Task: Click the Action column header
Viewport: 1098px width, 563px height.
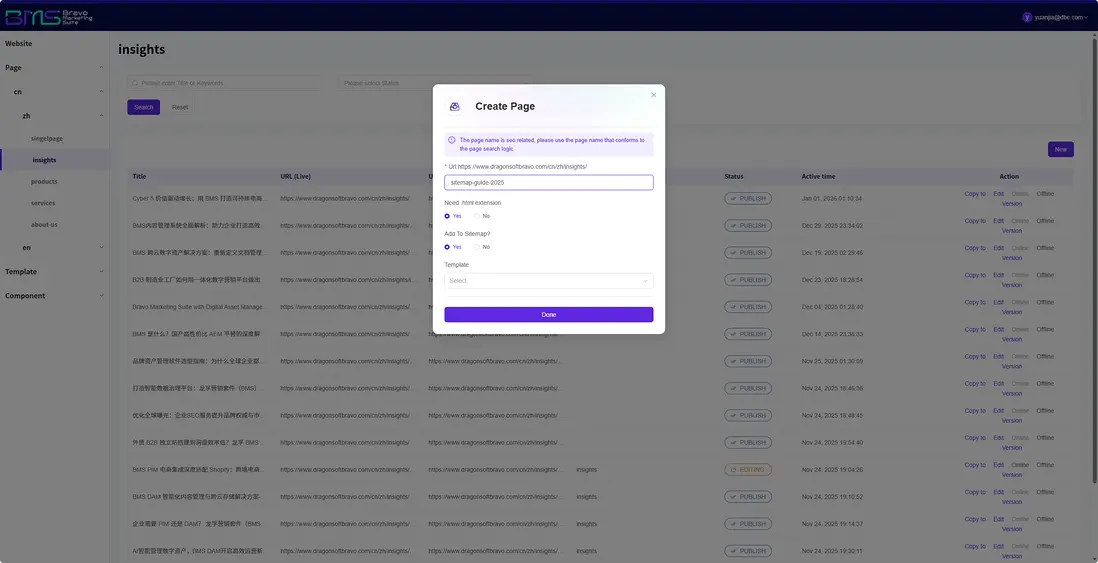Action: (1009, 176)
